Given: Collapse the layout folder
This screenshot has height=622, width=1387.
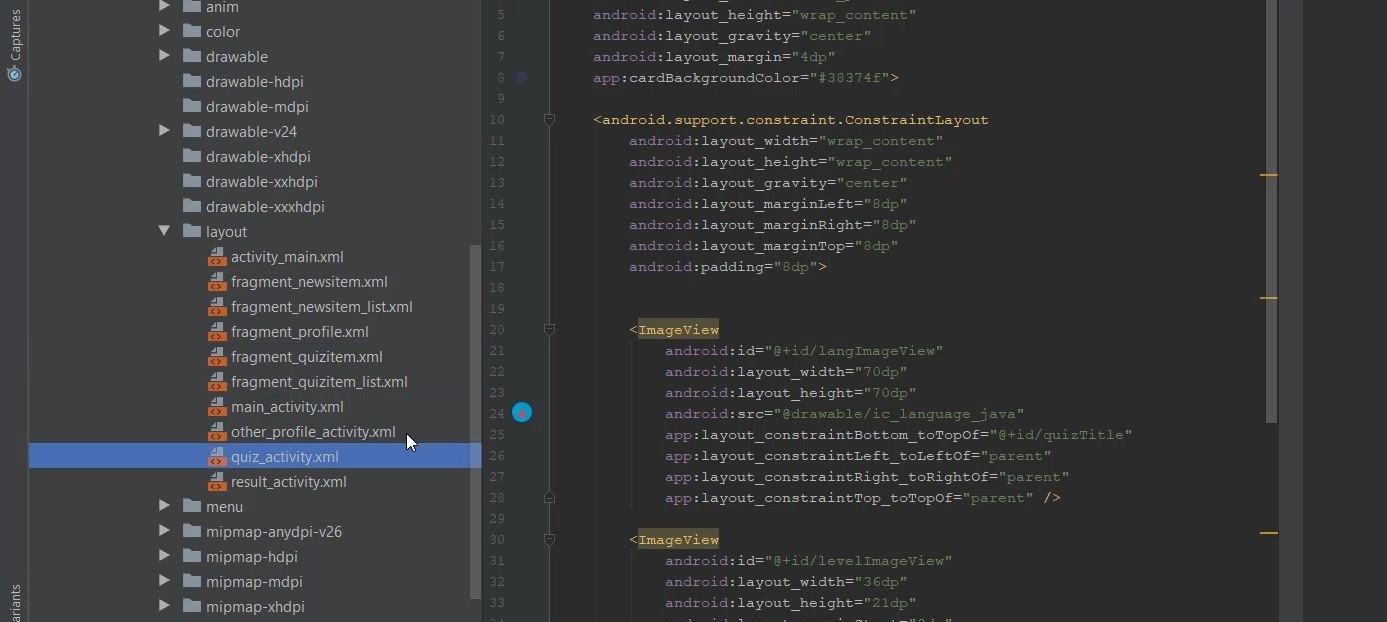Looking at the screenshot, I should [164, 232].
